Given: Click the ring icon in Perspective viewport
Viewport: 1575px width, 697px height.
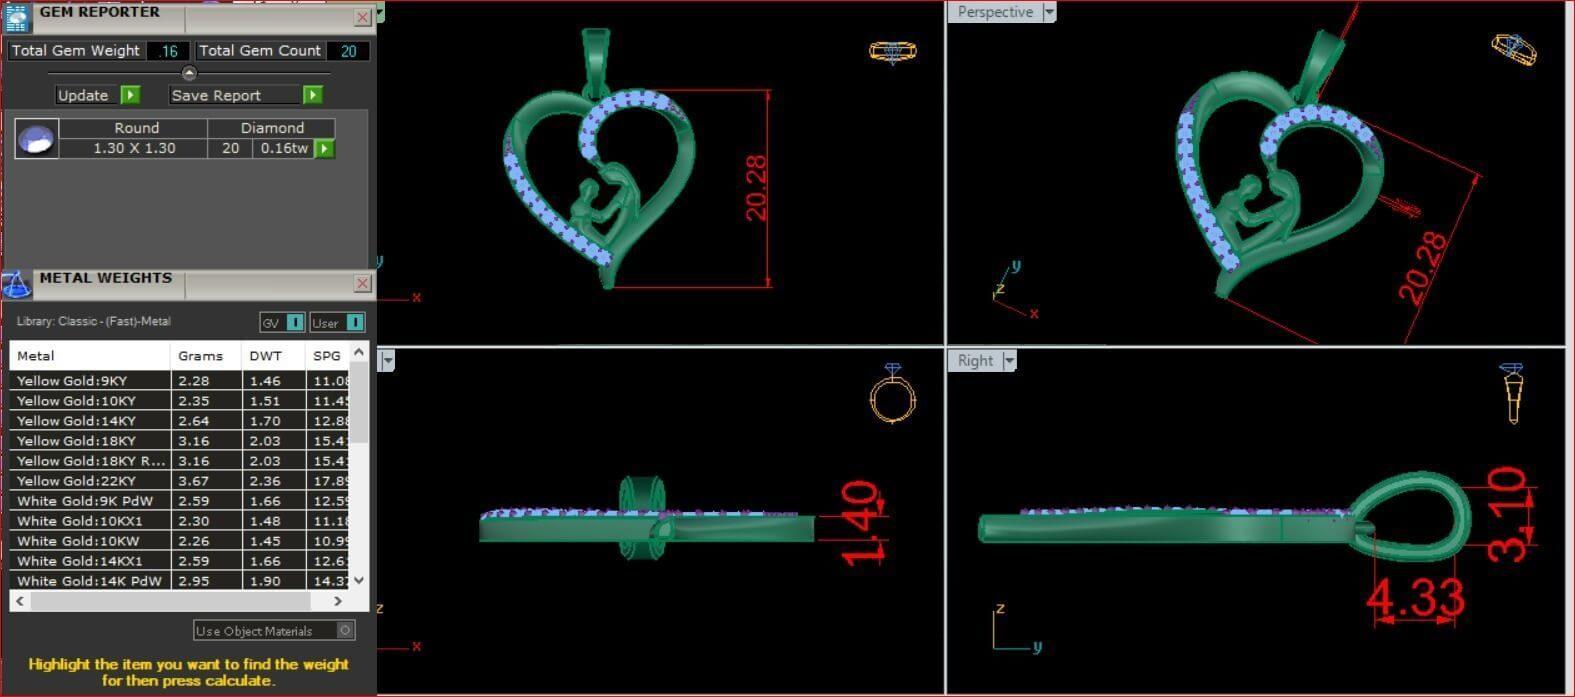Looking at the screenshot, I should (x=1513, y=48).
